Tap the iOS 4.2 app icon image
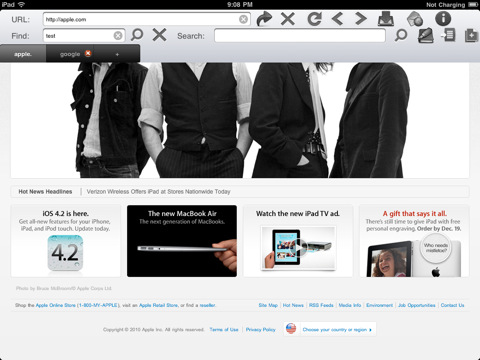 tap(65, 253)
